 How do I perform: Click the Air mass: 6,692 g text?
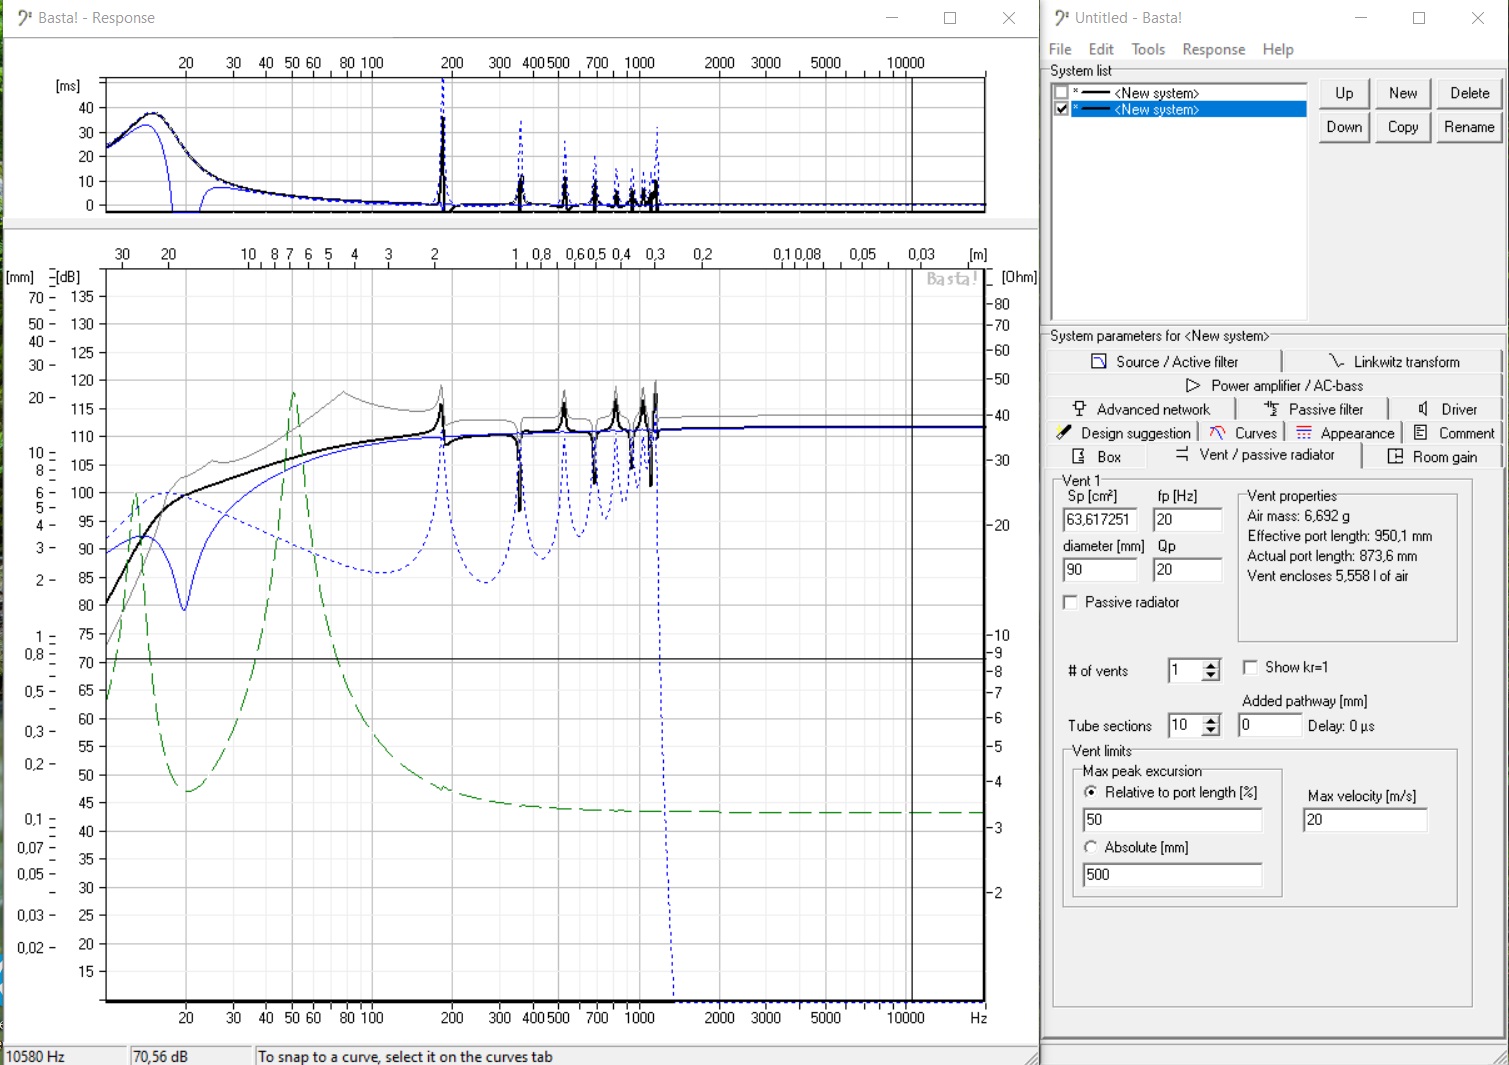click(1298, 516)
